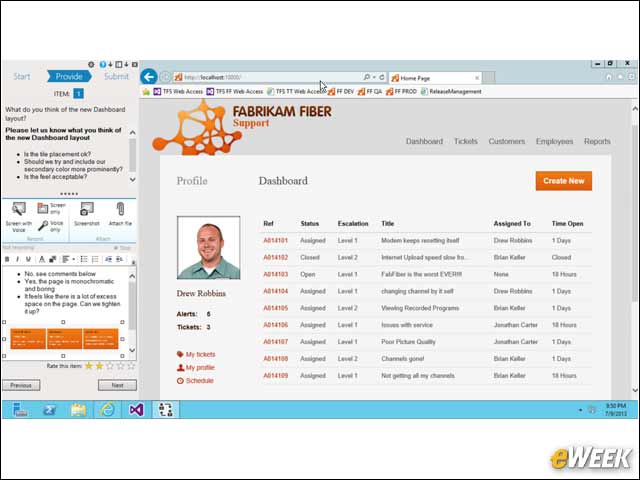
Task: Open PowerShell icon on the taskbar
Action: (x=49, y=409)
